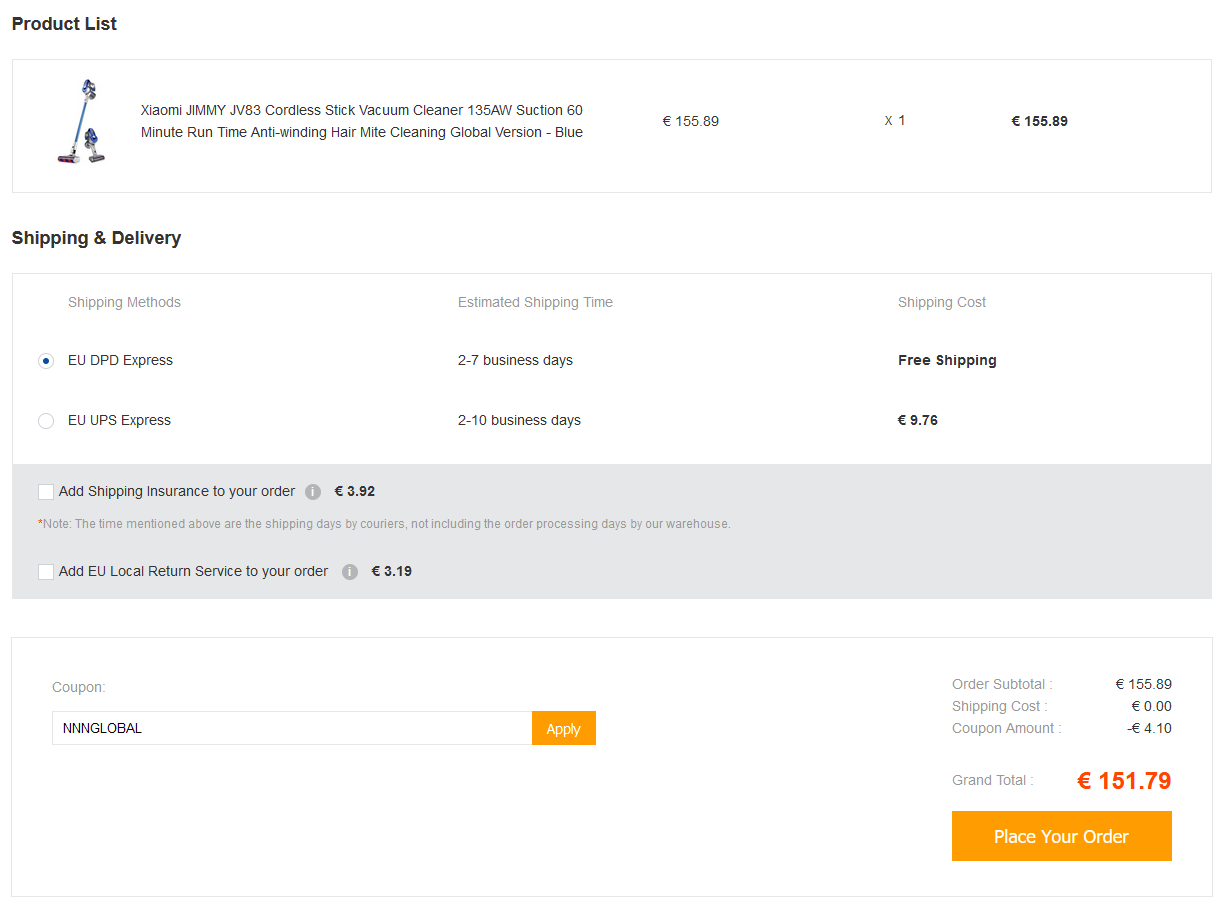Enable Add Shipping Insurance checkbox
The width and height of the screenshot is (1224, 914).
(46, 492)
